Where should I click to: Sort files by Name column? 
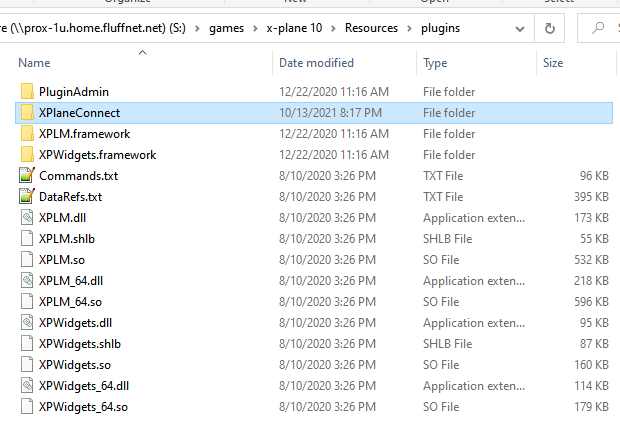tap(34, 62)
